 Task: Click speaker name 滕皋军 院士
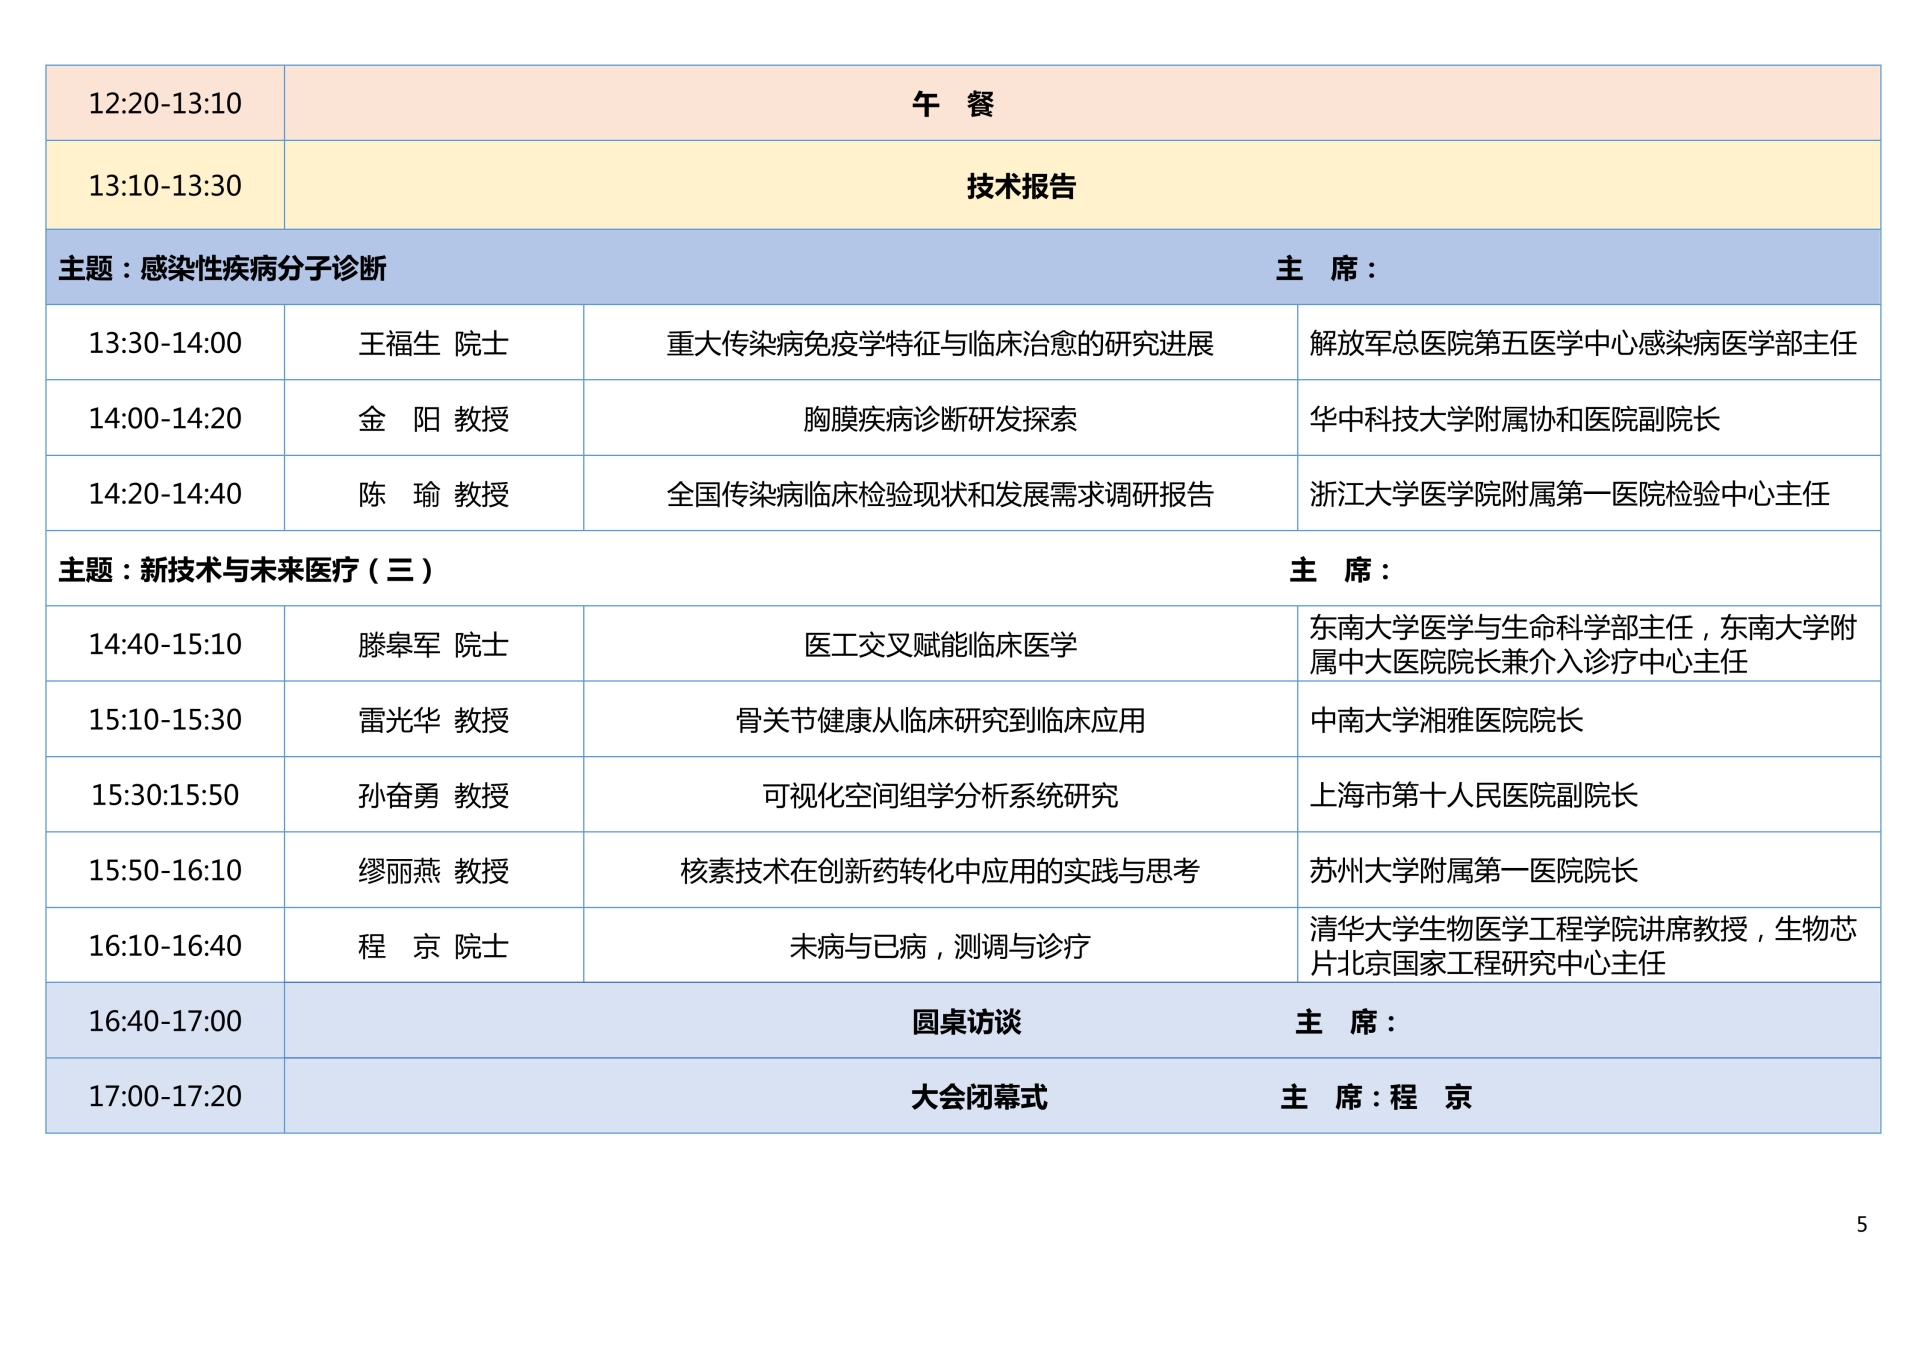click(434, 645)
